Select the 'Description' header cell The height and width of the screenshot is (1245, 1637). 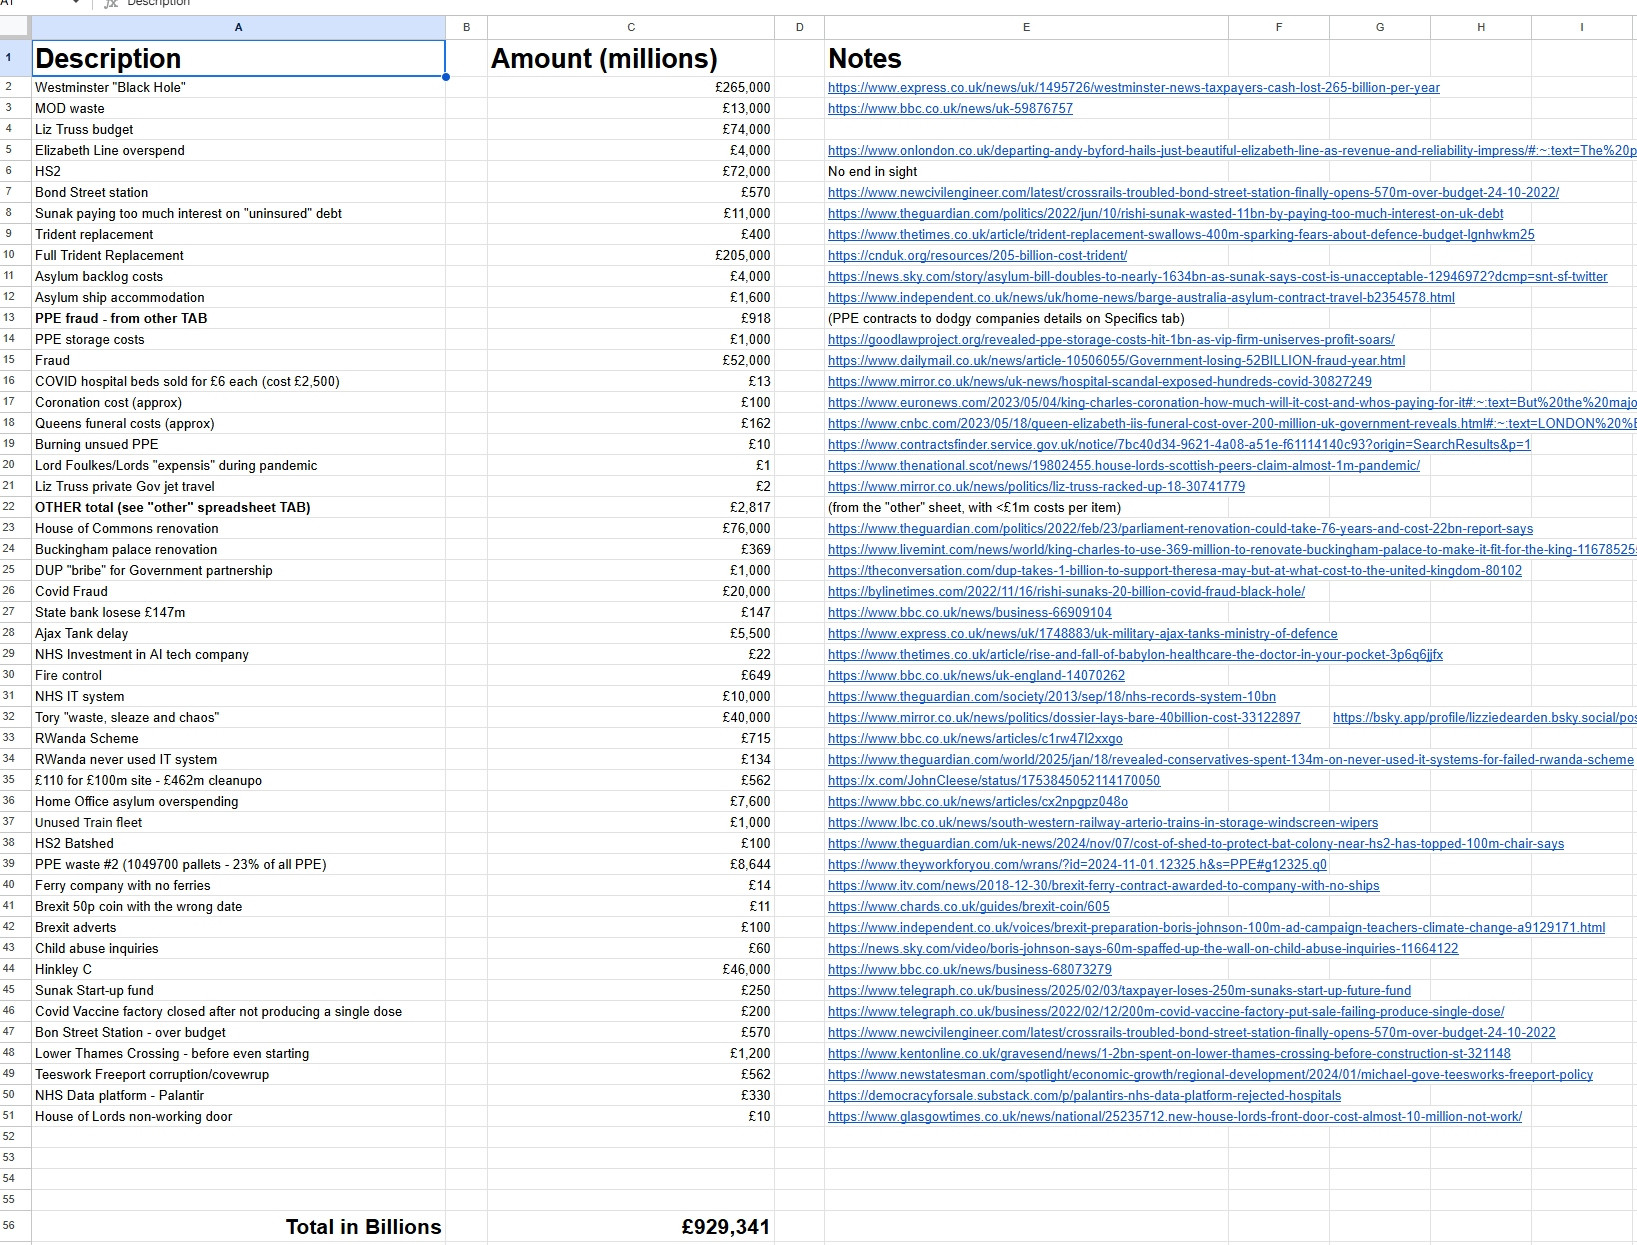[x=238, y=58]
